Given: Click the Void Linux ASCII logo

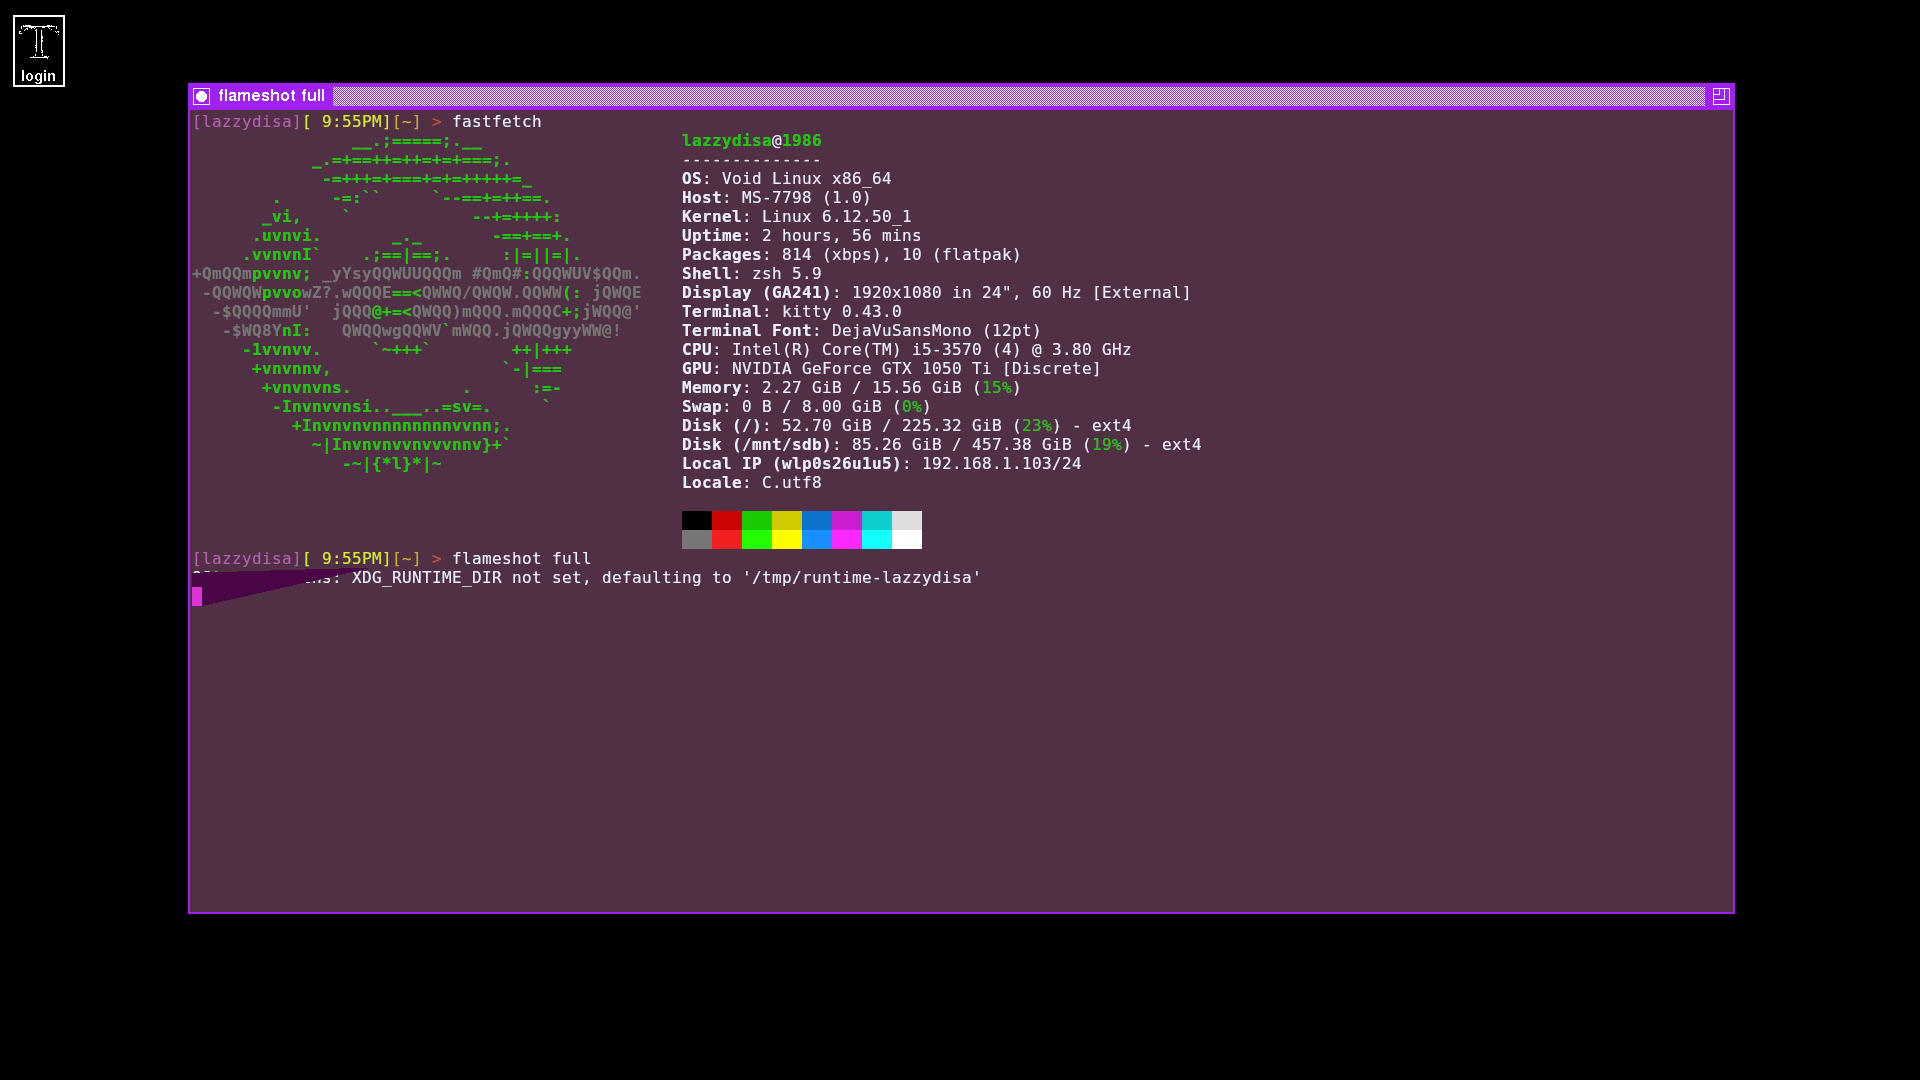Looking at the screenshot, I should click(416, 302).
